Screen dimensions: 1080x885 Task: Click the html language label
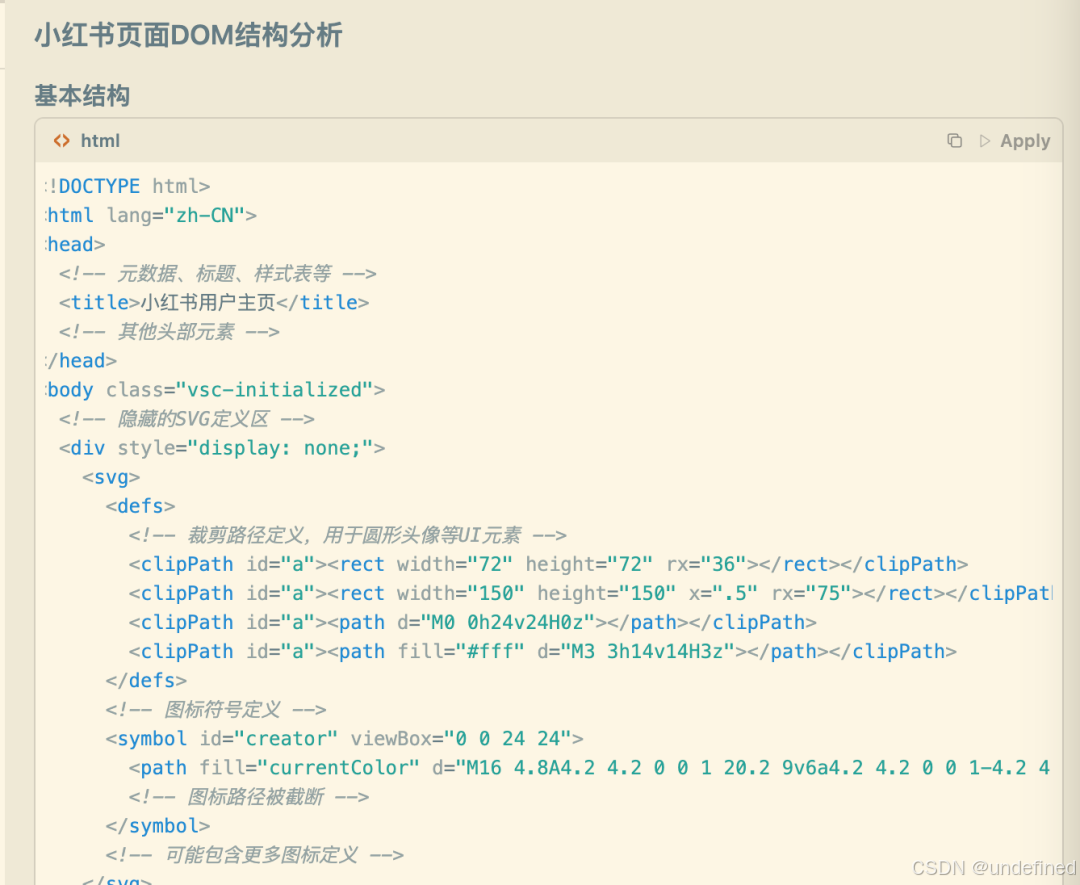click(101, 141)
